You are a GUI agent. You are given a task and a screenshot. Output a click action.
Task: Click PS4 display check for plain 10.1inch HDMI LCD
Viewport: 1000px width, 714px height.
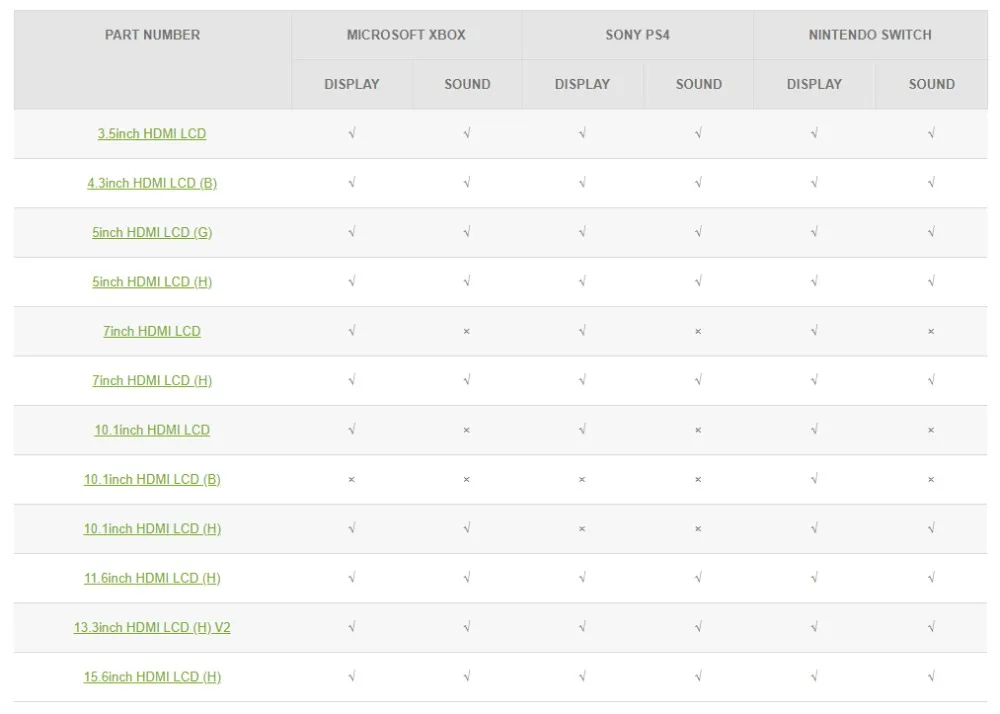582,429
